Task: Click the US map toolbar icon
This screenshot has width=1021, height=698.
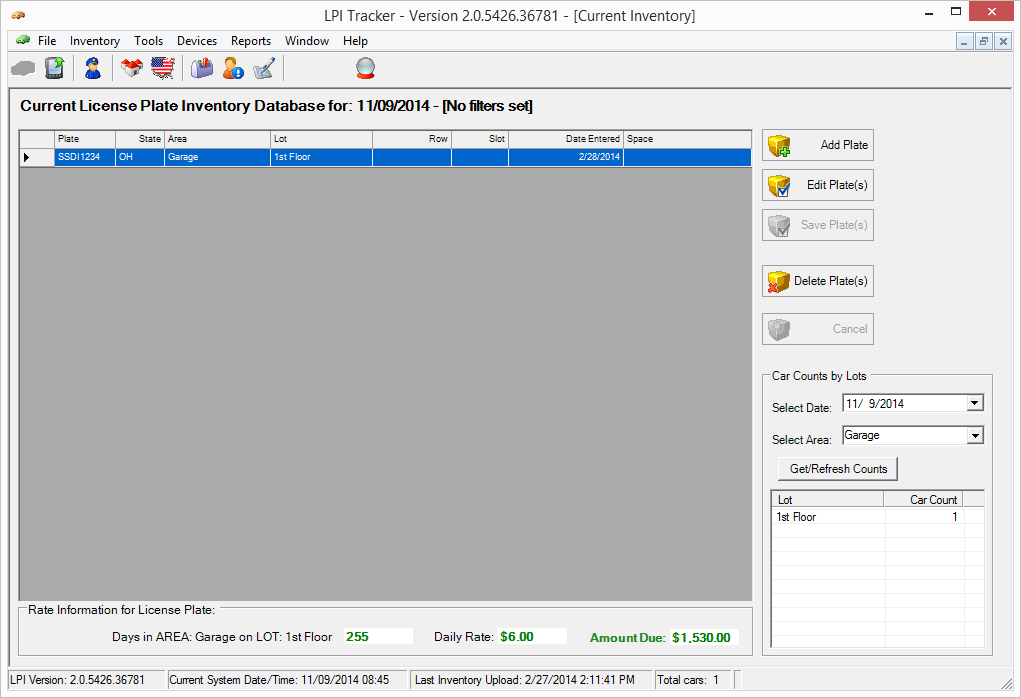Action: point(163,68)
